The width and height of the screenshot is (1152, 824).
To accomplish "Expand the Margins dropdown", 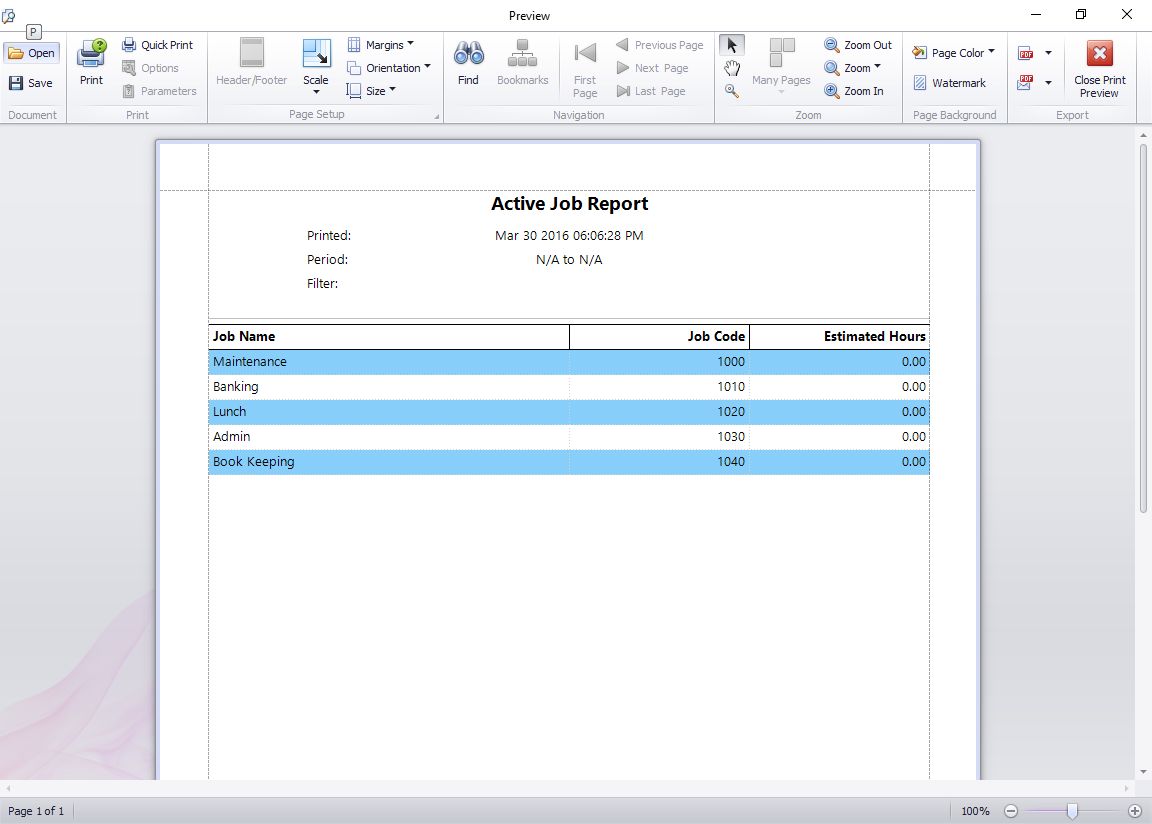I will pos(381,45).
